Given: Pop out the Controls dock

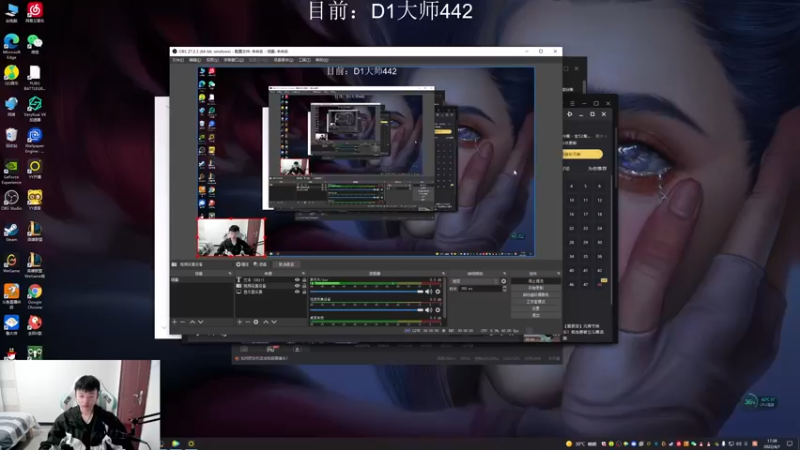Looking at the screenshot, I should 558,273.
